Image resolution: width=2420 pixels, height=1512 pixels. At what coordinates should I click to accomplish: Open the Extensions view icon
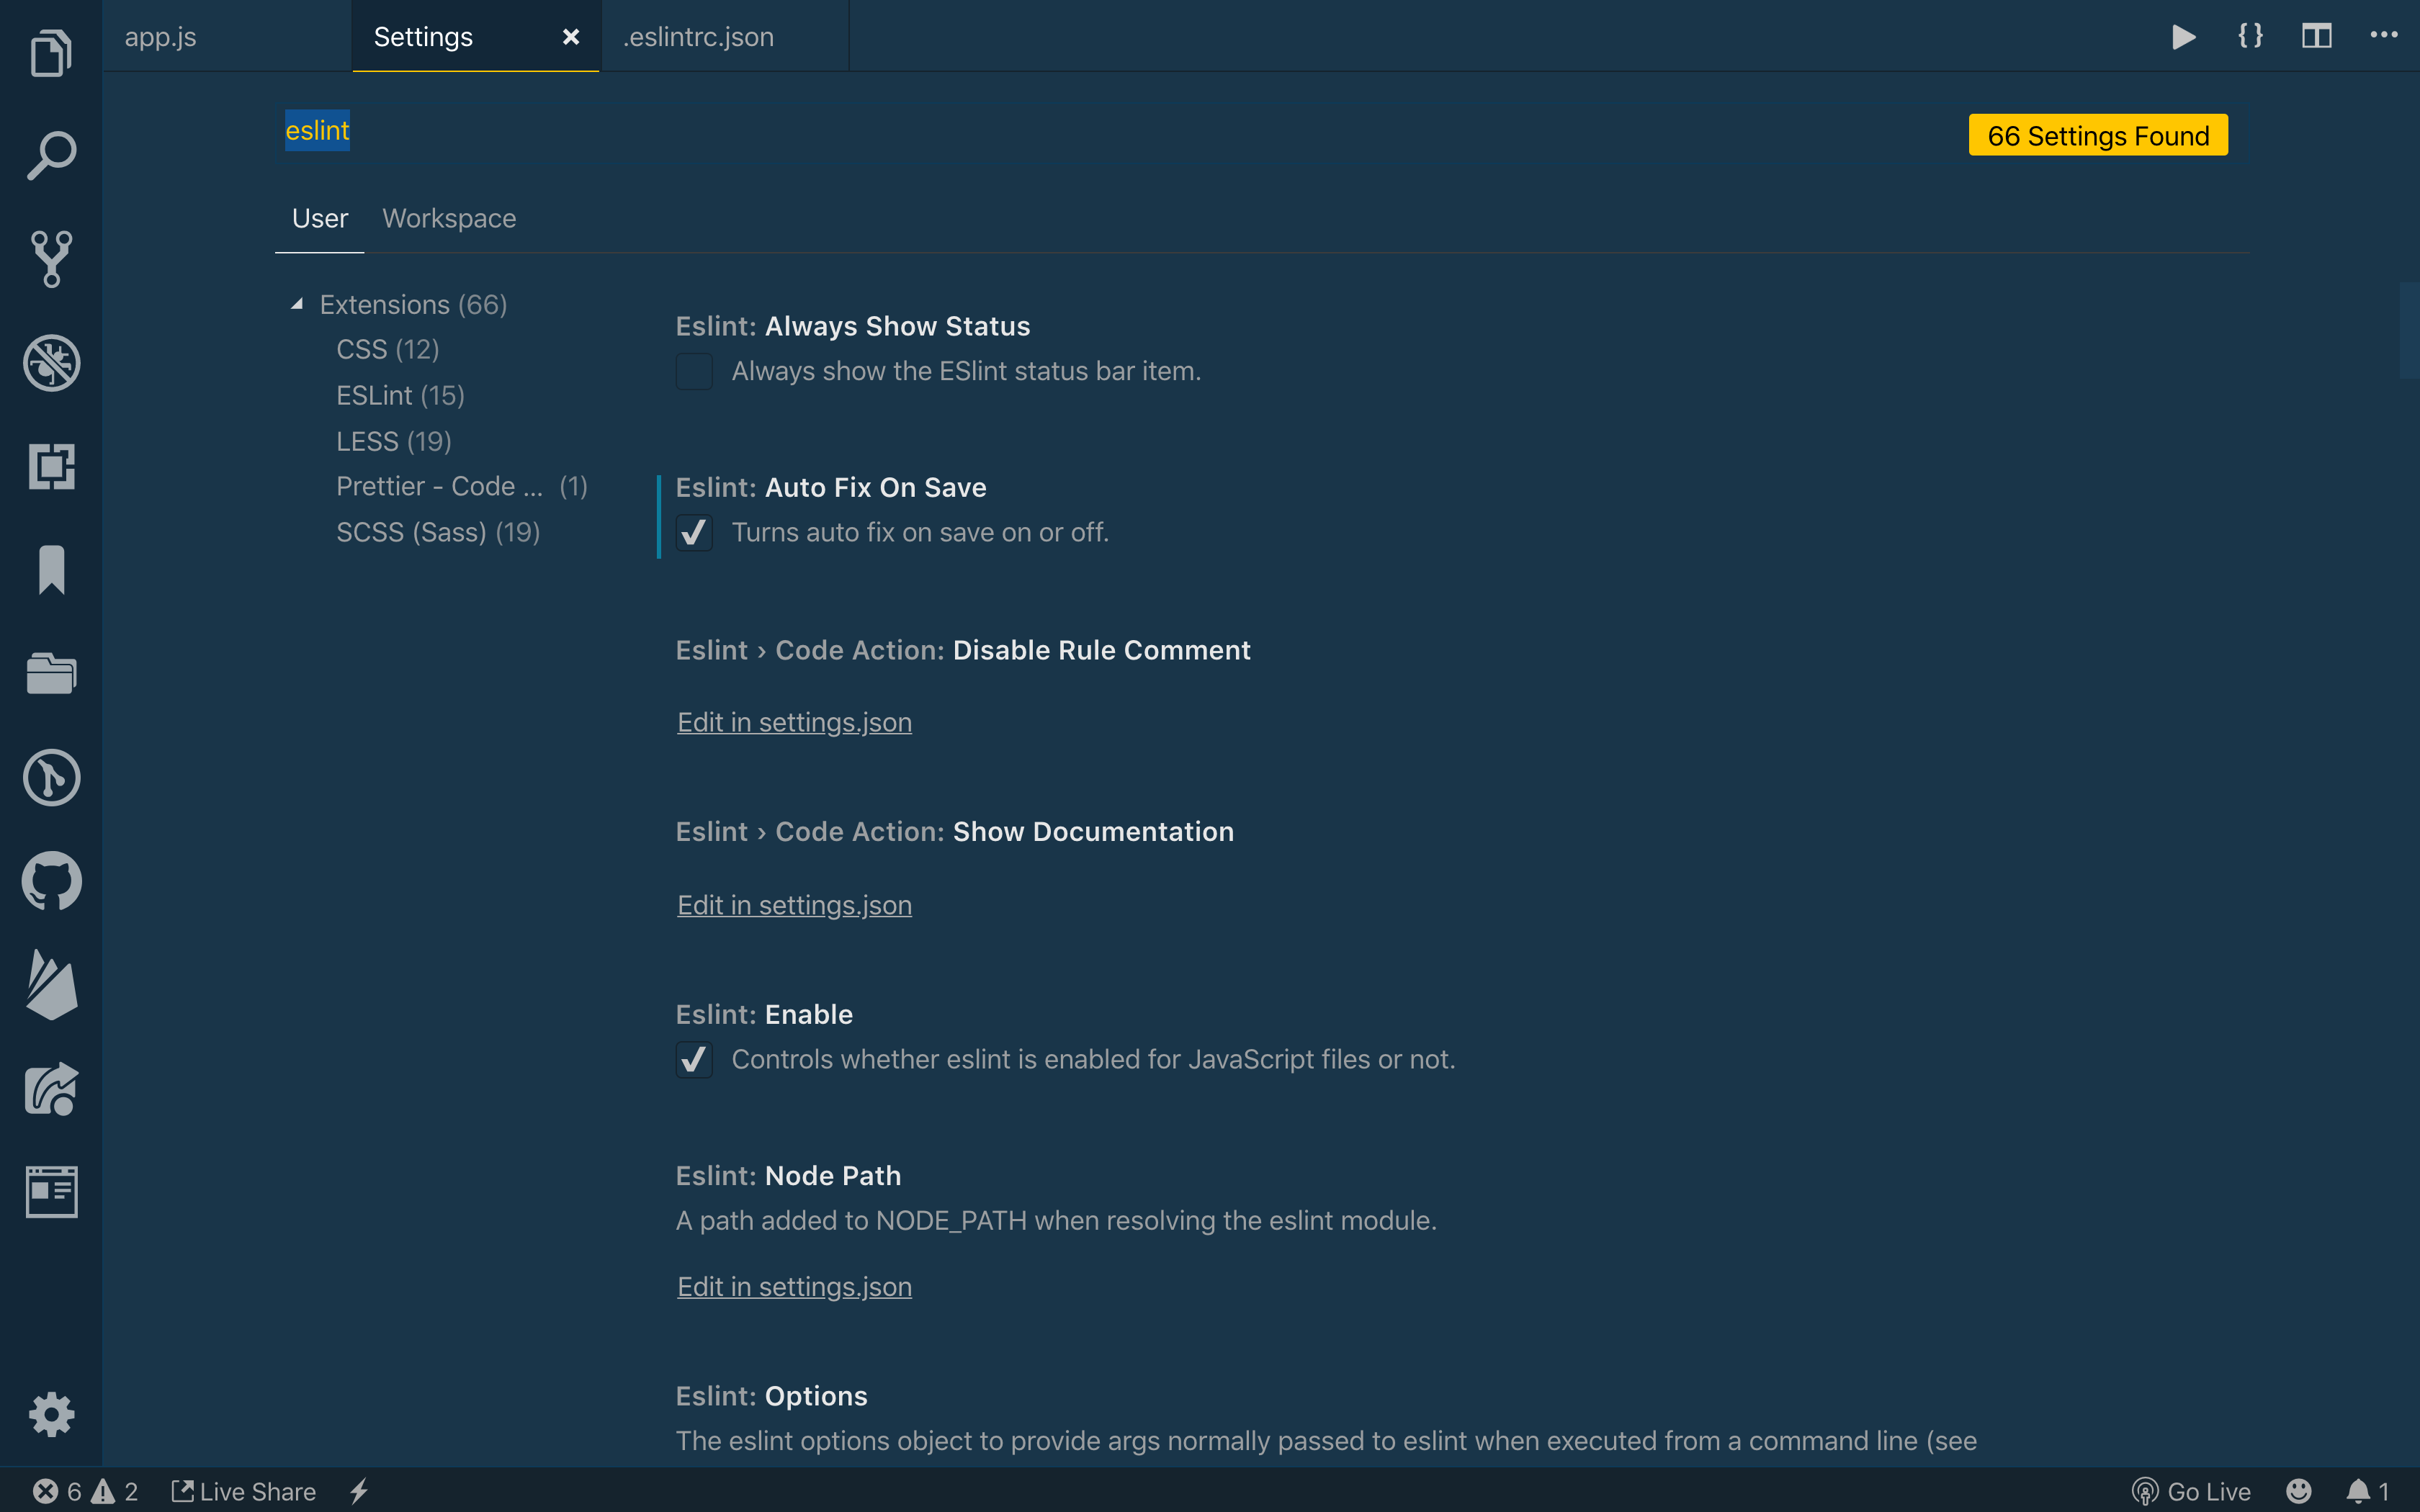click(x=51, y=467)
